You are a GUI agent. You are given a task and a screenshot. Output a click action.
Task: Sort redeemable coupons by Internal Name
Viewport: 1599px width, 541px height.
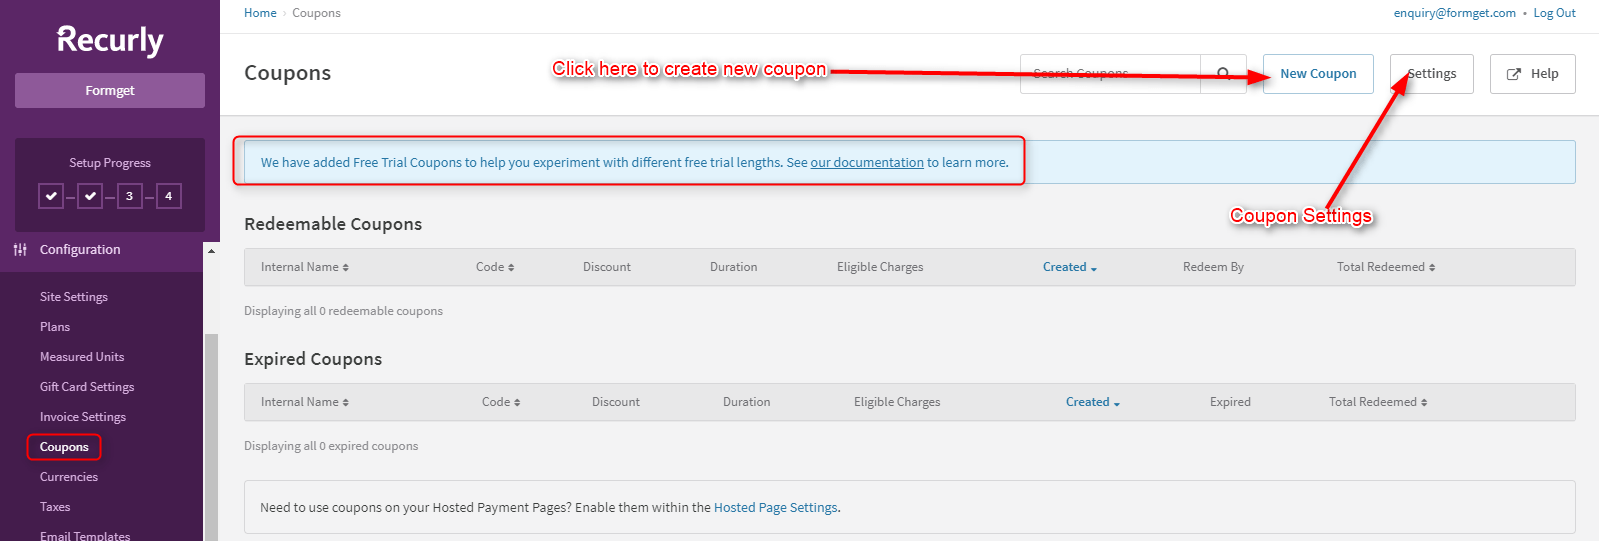pos(304,267)
